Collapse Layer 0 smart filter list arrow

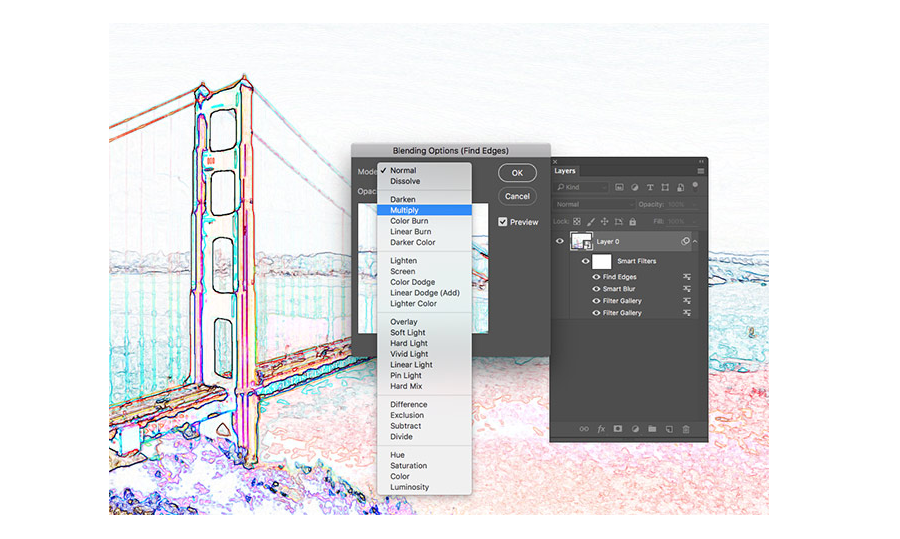pyautogui.click(x=695, y=242)
